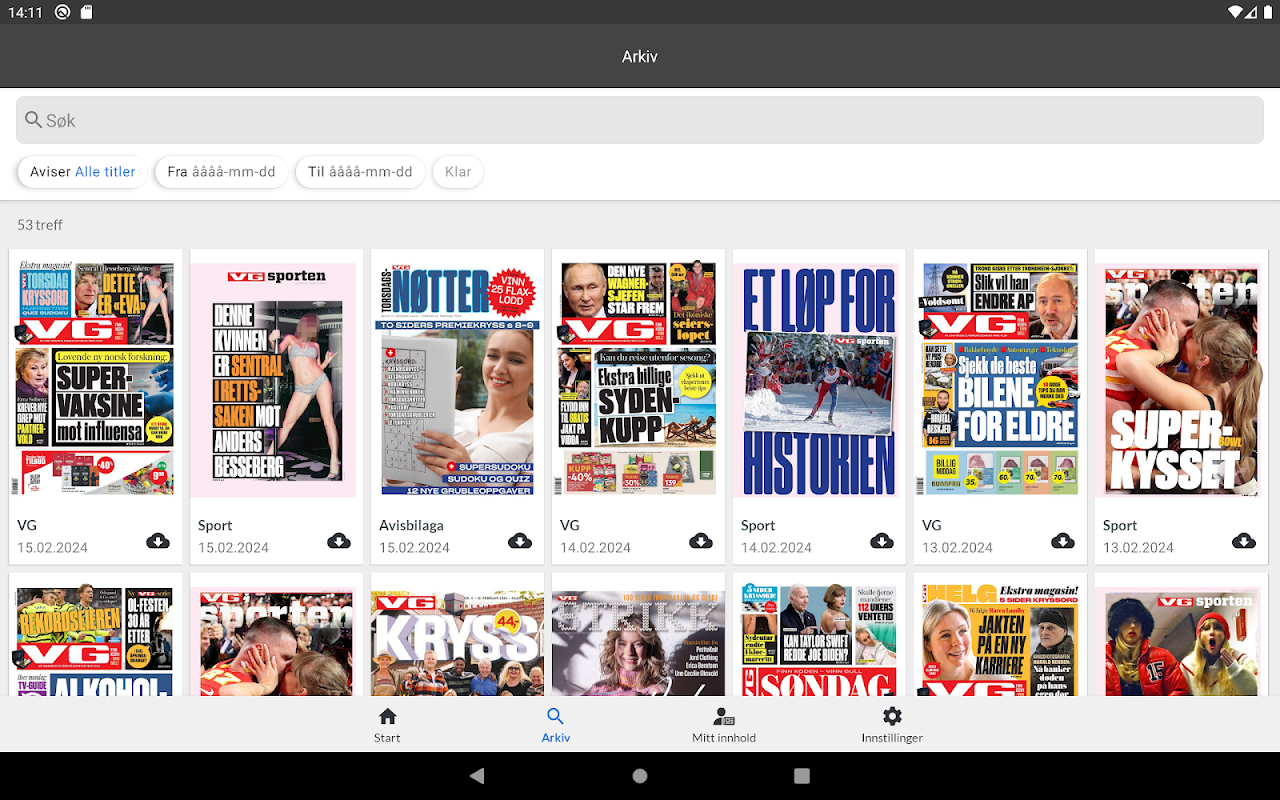Image resolution: width=1280 pixels, height=800 pixels.
Task: Open the Sport Anders Besseberg cover
Action: (x=277, y=379)
